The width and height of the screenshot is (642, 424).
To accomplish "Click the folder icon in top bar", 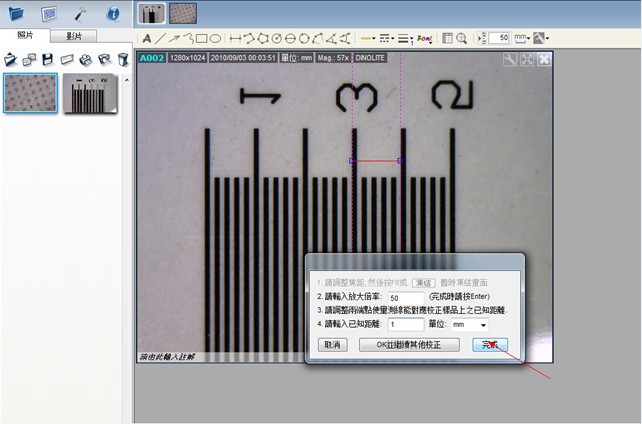I will (x=17, y=13).
